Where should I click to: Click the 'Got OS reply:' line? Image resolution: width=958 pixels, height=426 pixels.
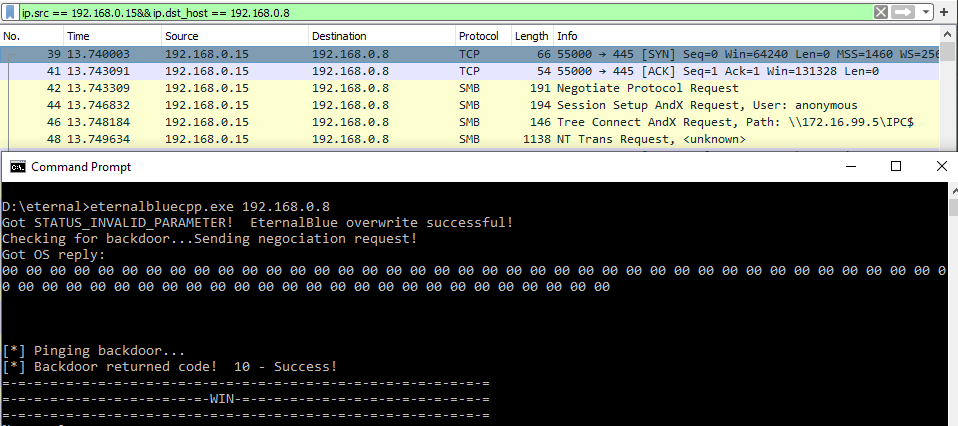(x=54, y=254)
